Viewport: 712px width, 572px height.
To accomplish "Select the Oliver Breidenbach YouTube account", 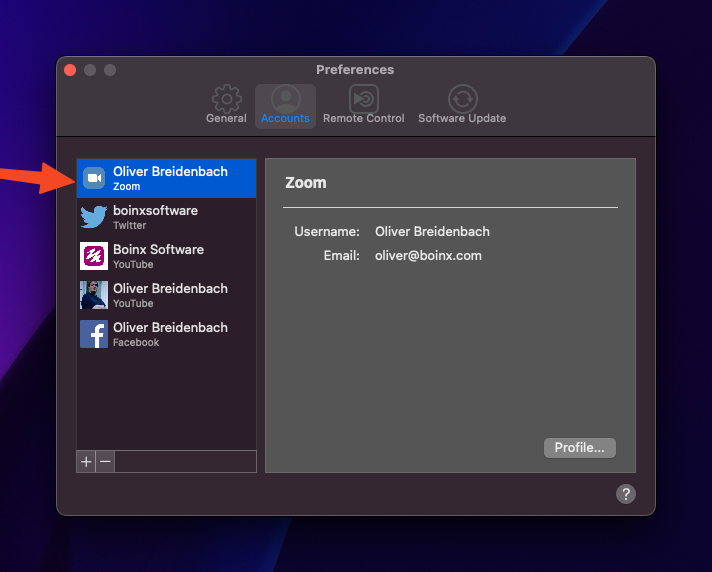I will pos(166,295).
